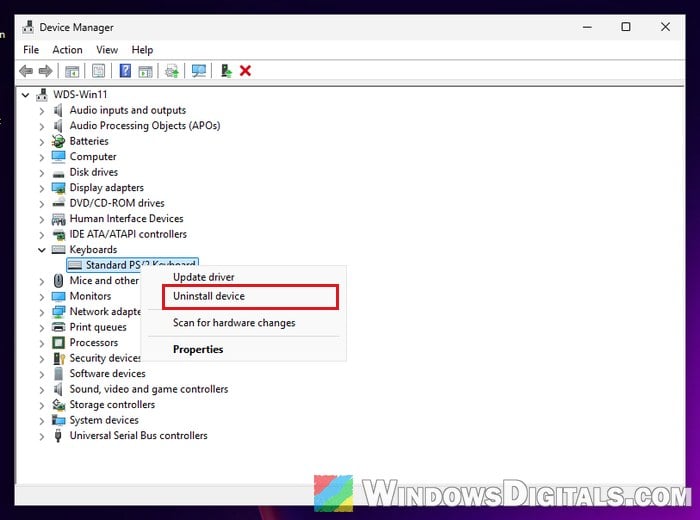Screen dimensions: 700x520
Task: Select the Processors label
Action: [94, 343]
